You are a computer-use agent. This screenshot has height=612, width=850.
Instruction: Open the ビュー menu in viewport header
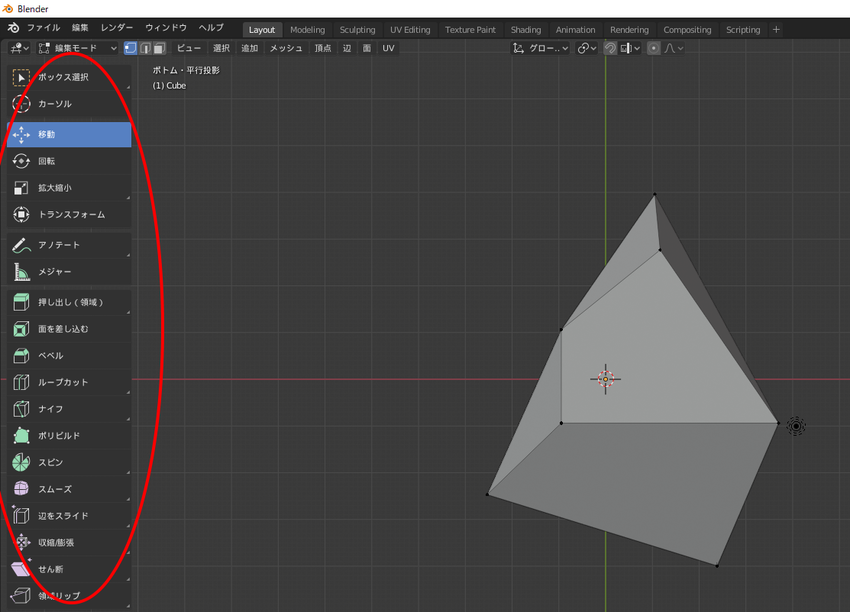click(189, 48)
